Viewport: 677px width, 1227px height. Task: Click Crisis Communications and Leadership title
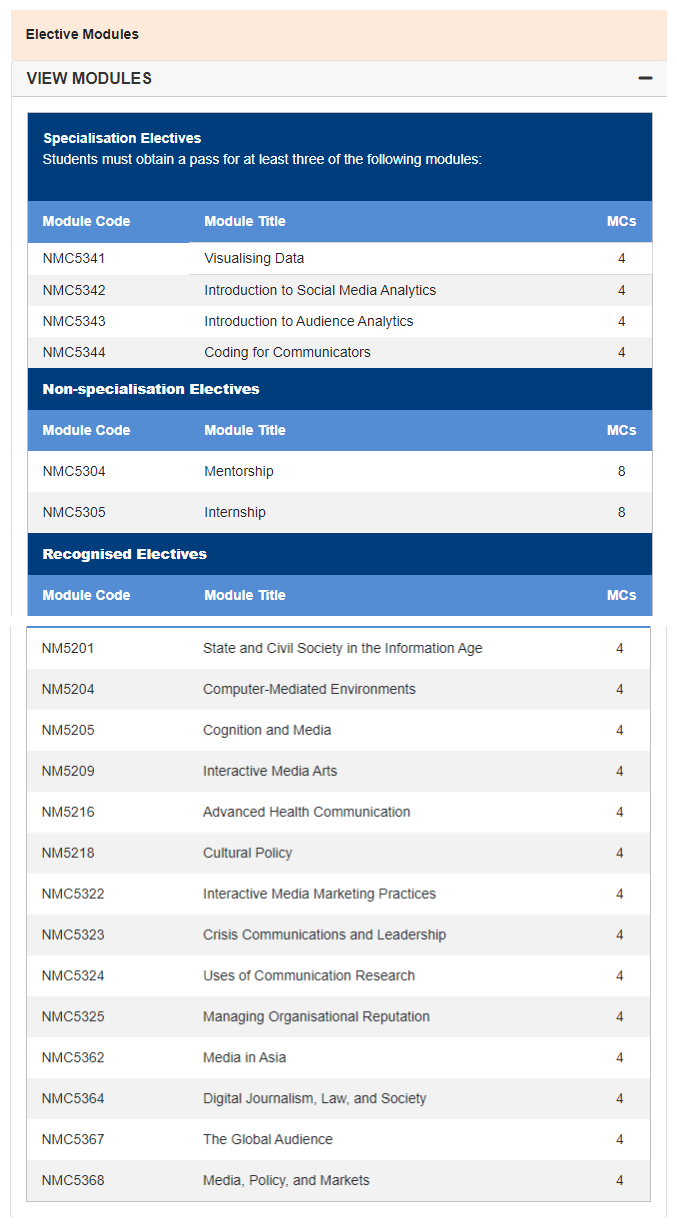click(325, 935)
